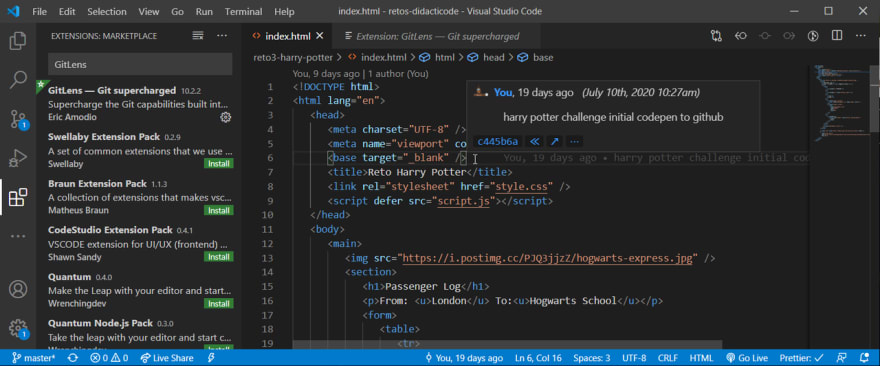Open the Run and Debug view
The width and height of the screenshot is (880, 366).
(18, 158)
